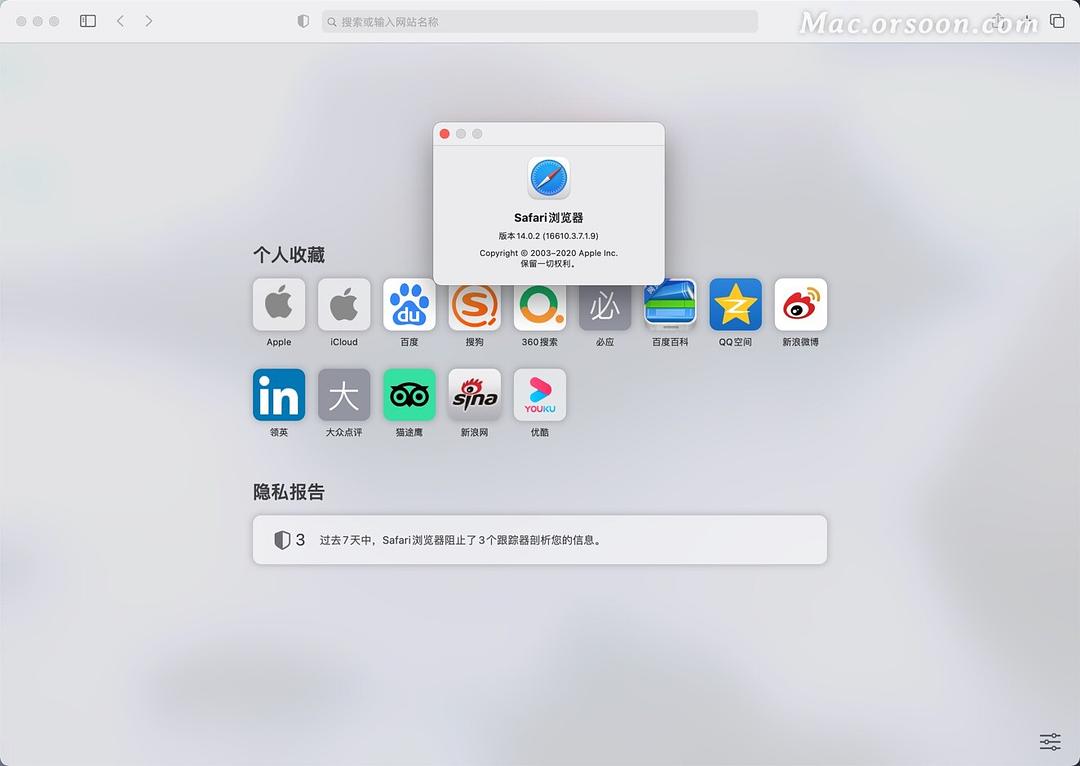The image size is (1080, 766).
Task: Toggle the Safari sidebar button
Action: 88,21
